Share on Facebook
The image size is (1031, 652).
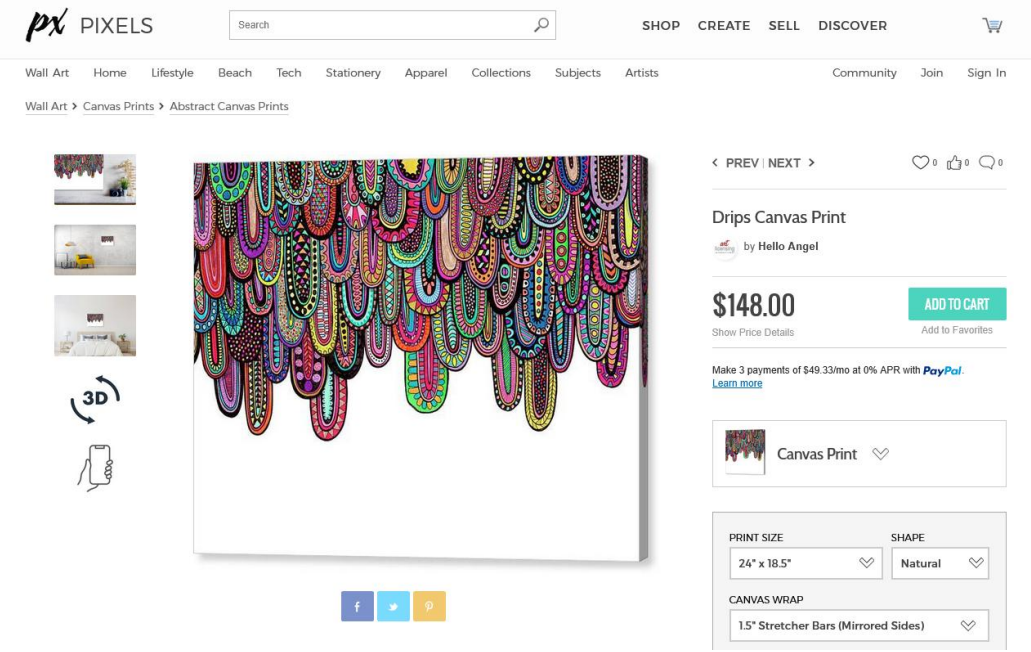[357, 606]
